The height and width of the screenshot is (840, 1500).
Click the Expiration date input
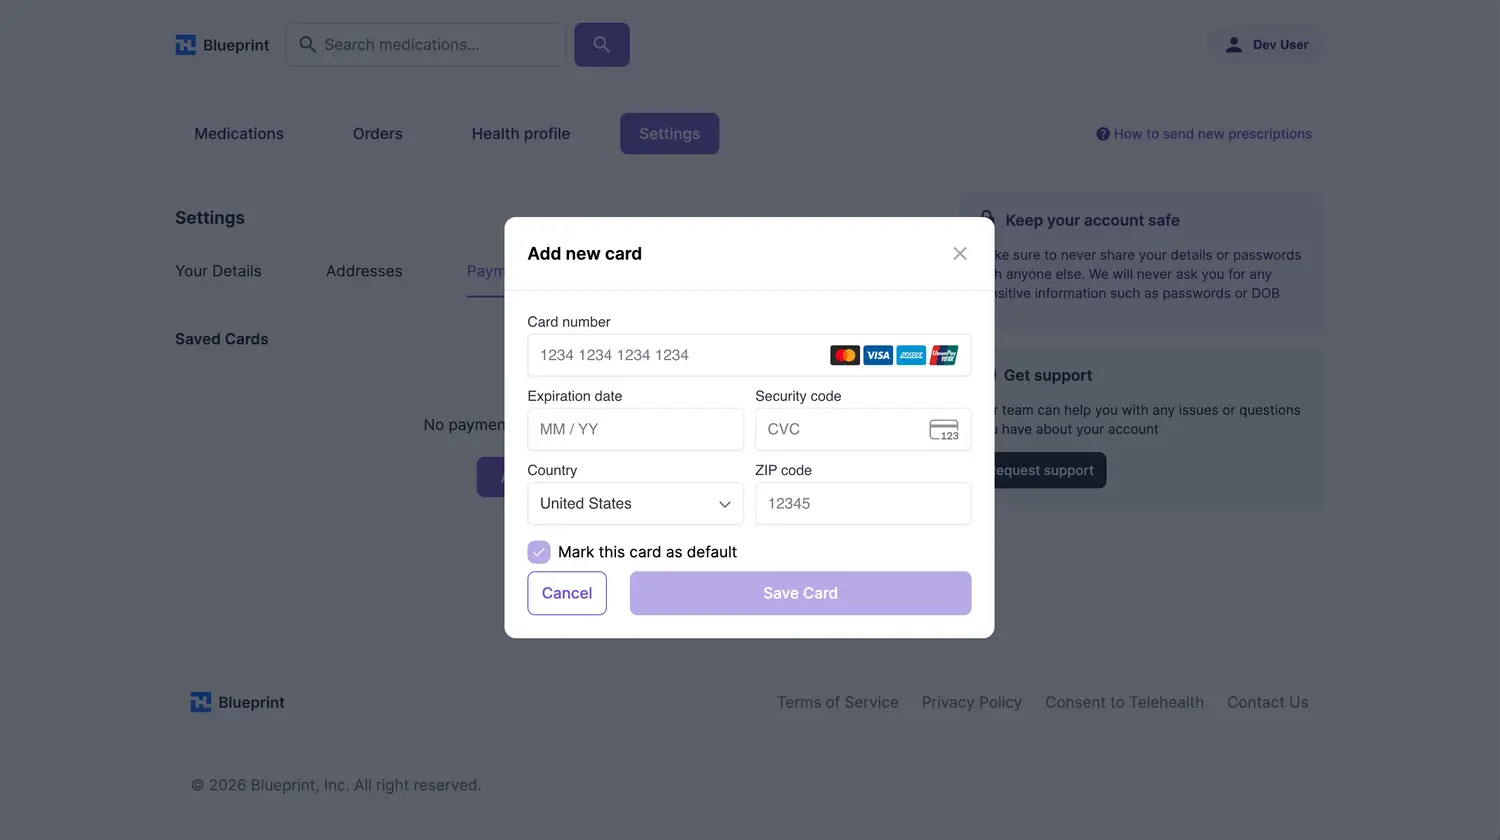(x=635, y=430)
